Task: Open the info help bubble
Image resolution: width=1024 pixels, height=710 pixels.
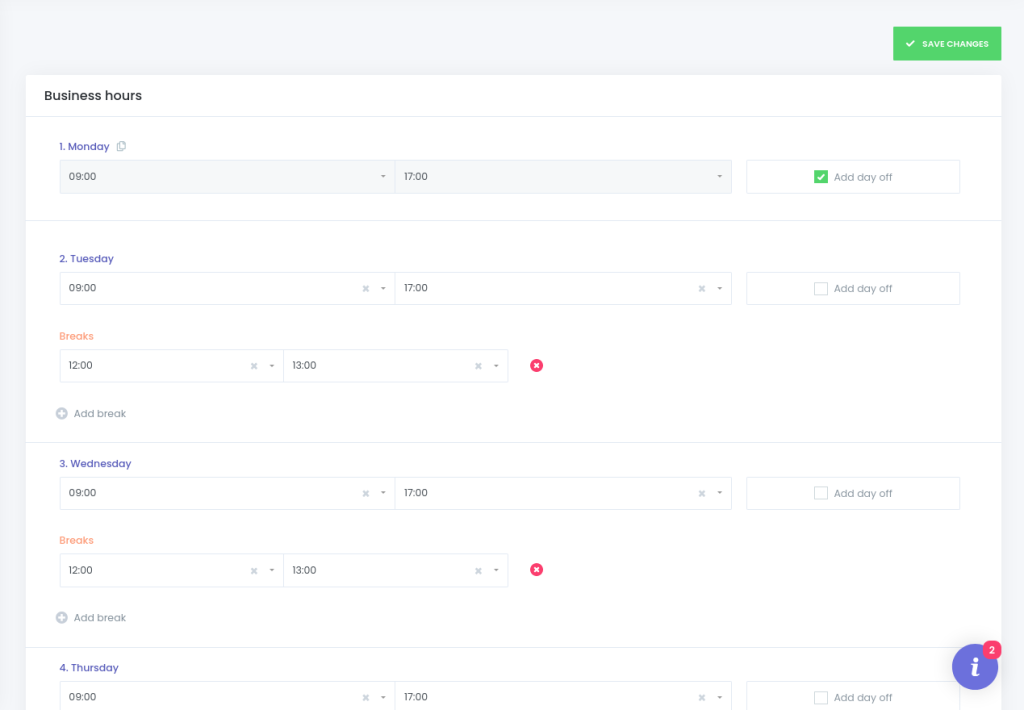Action: (974, 666)
